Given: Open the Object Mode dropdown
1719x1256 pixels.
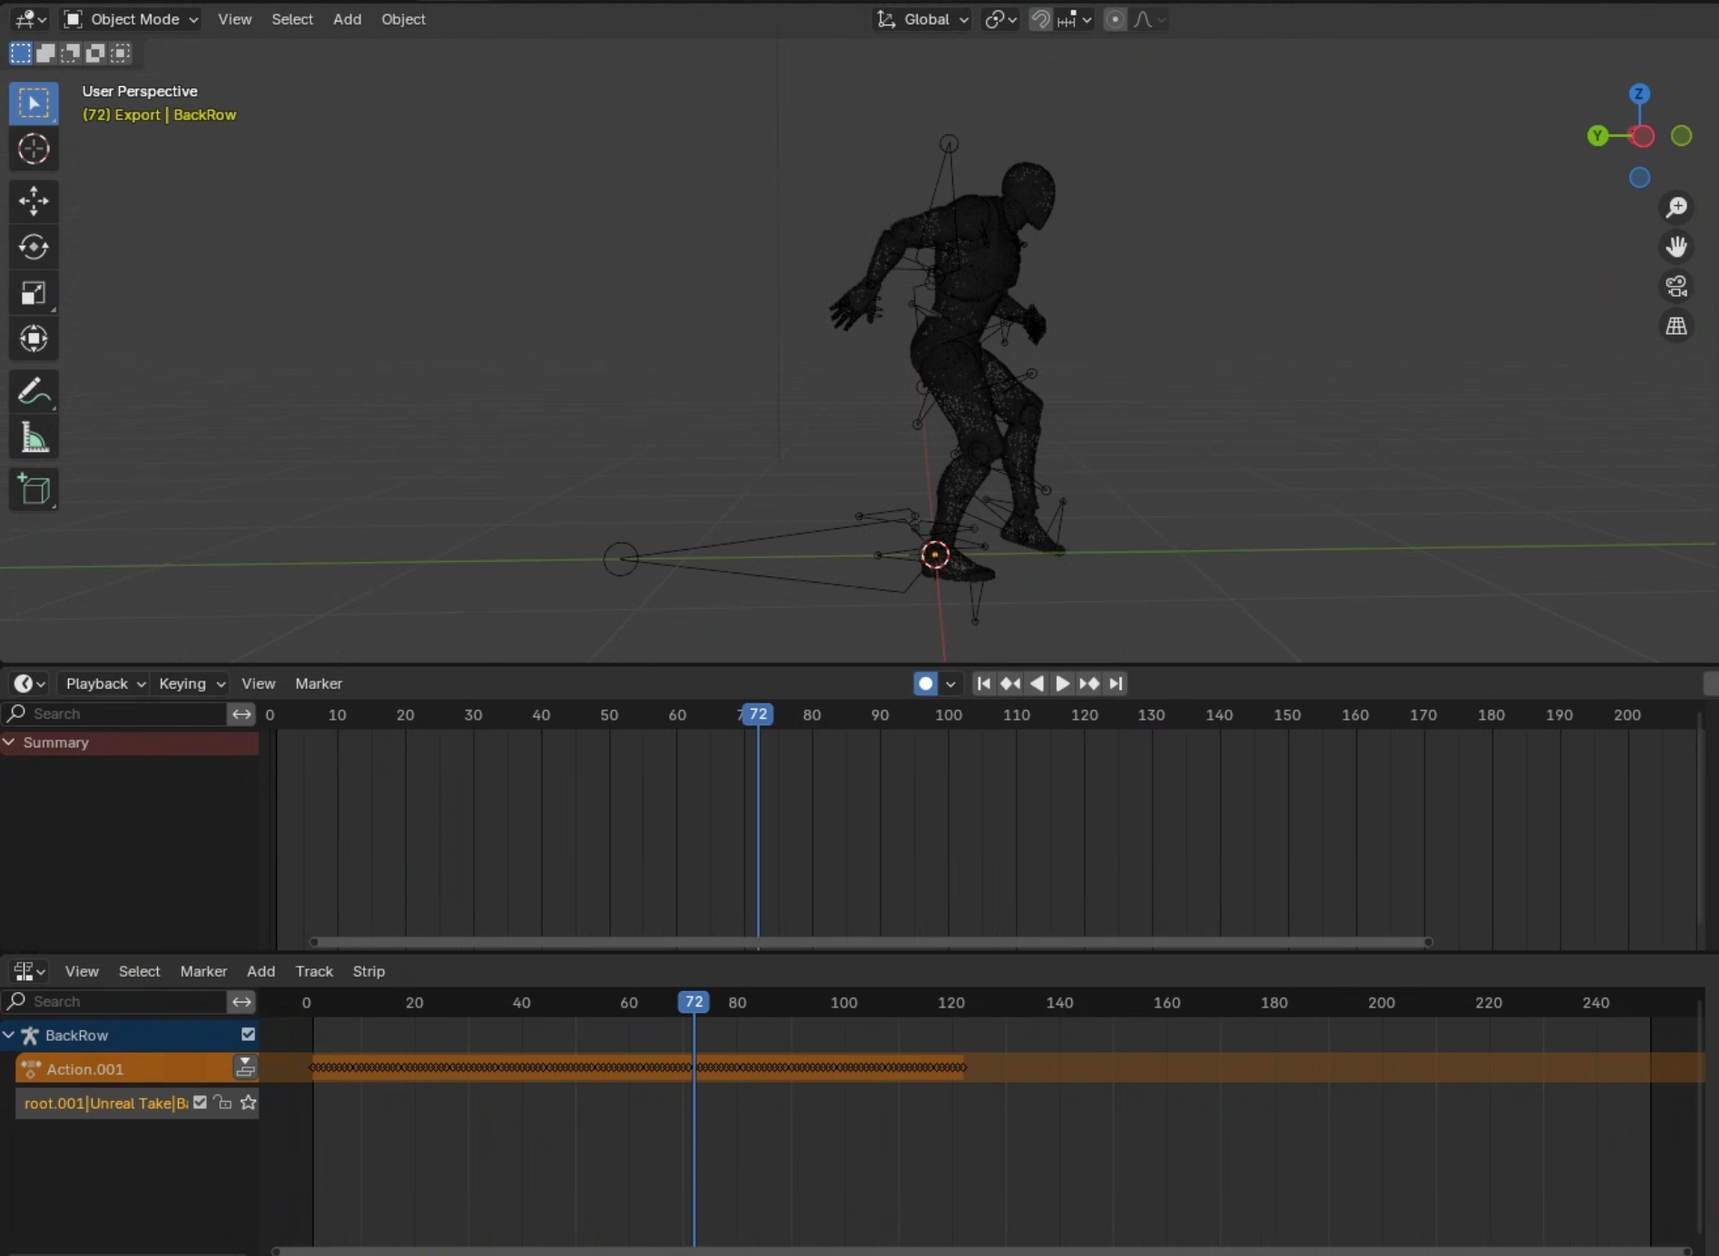Looking at the screenshot, I should tap(131, 19).
